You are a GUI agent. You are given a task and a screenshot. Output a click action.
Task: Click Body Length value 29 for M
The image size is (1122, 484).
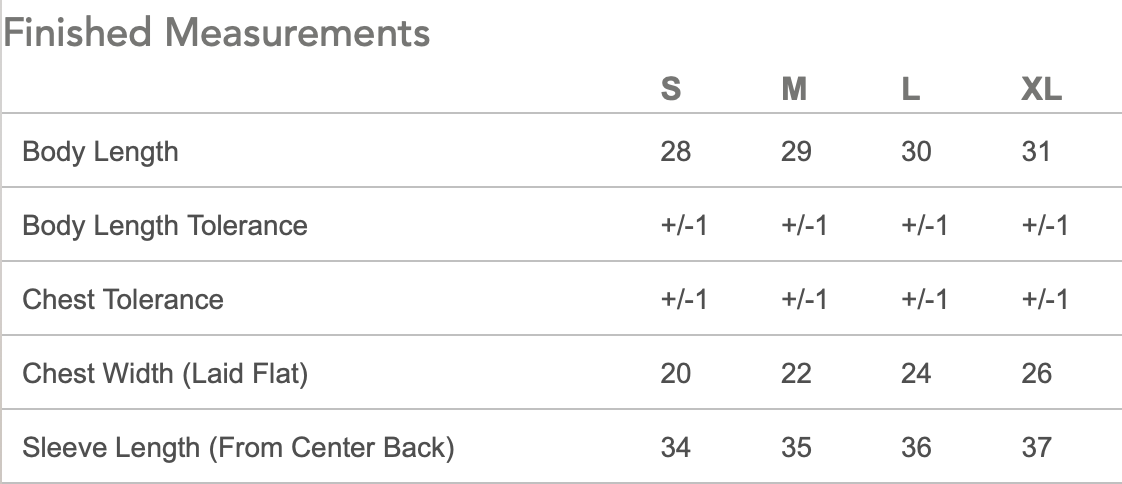[796, 151]
